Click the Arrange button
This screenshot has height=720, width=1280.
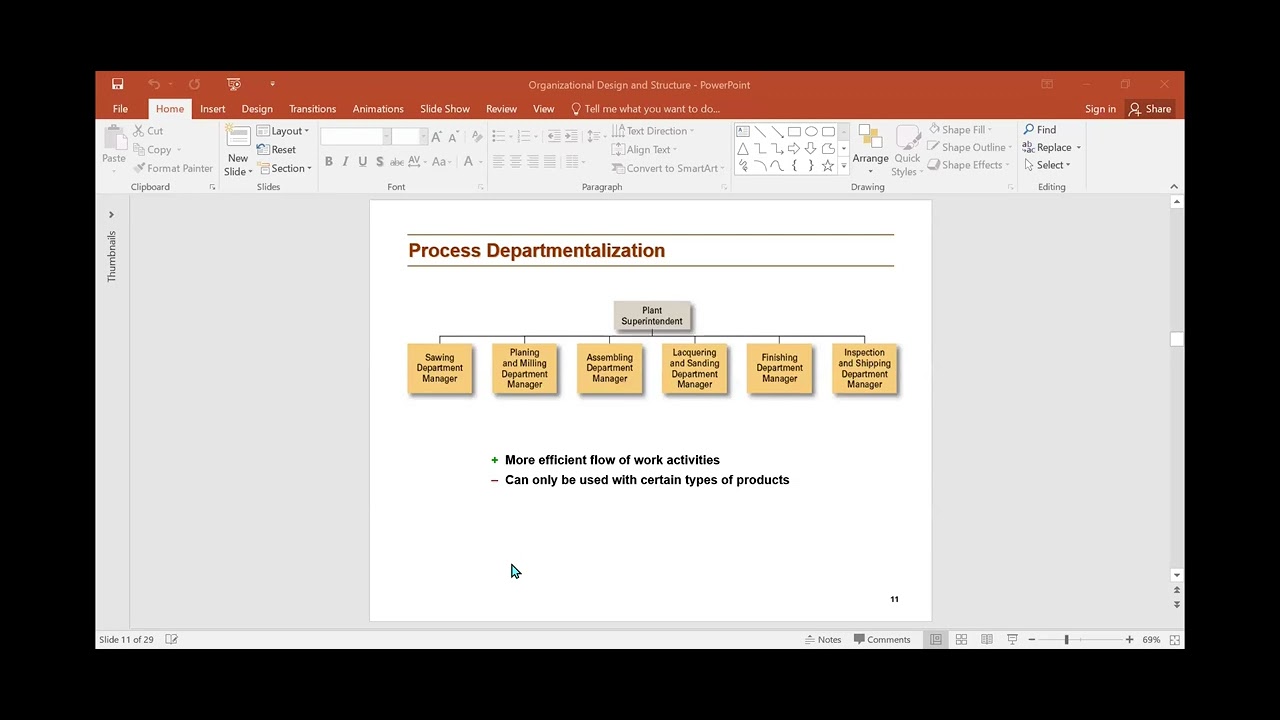870,150
